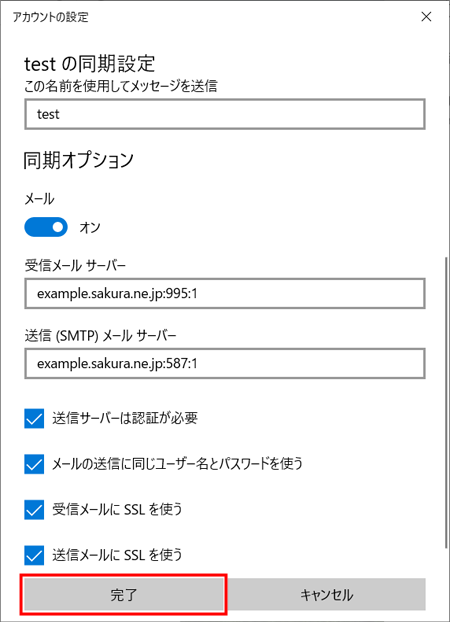Image resolution: width=450 pixels, height=622 pixels.
Task: Click the test の同期設定 heading
Action: coord(90,63)
